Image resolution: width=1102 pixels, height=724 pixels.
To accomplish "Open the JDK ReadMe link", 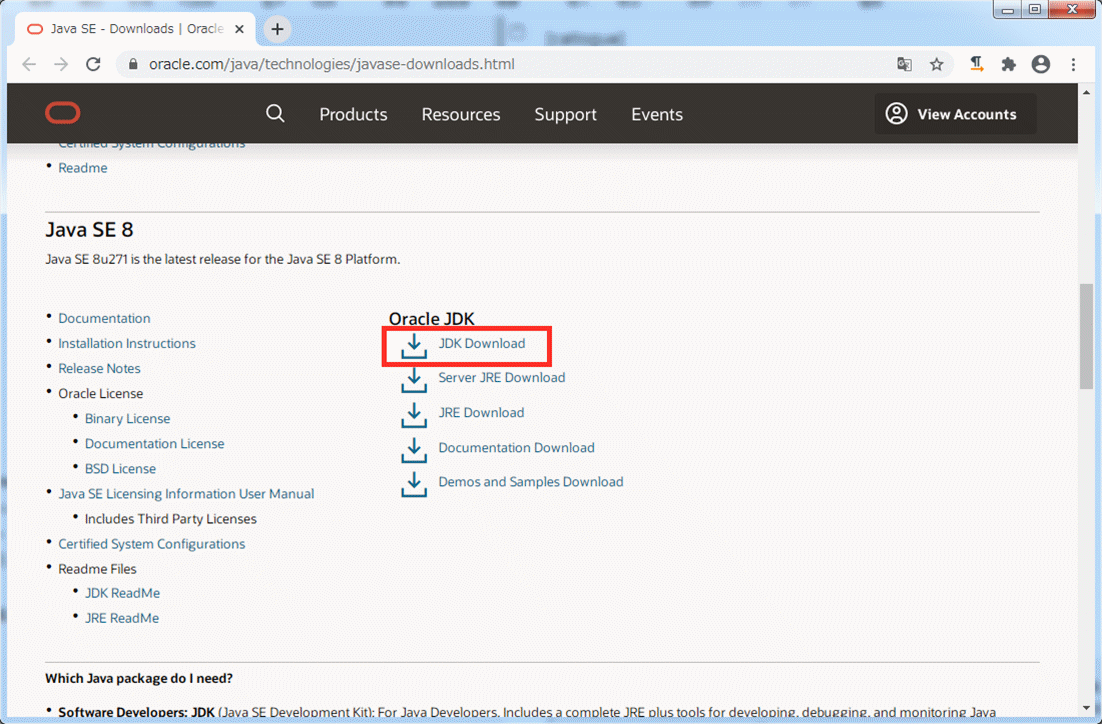I will (122, 593).
